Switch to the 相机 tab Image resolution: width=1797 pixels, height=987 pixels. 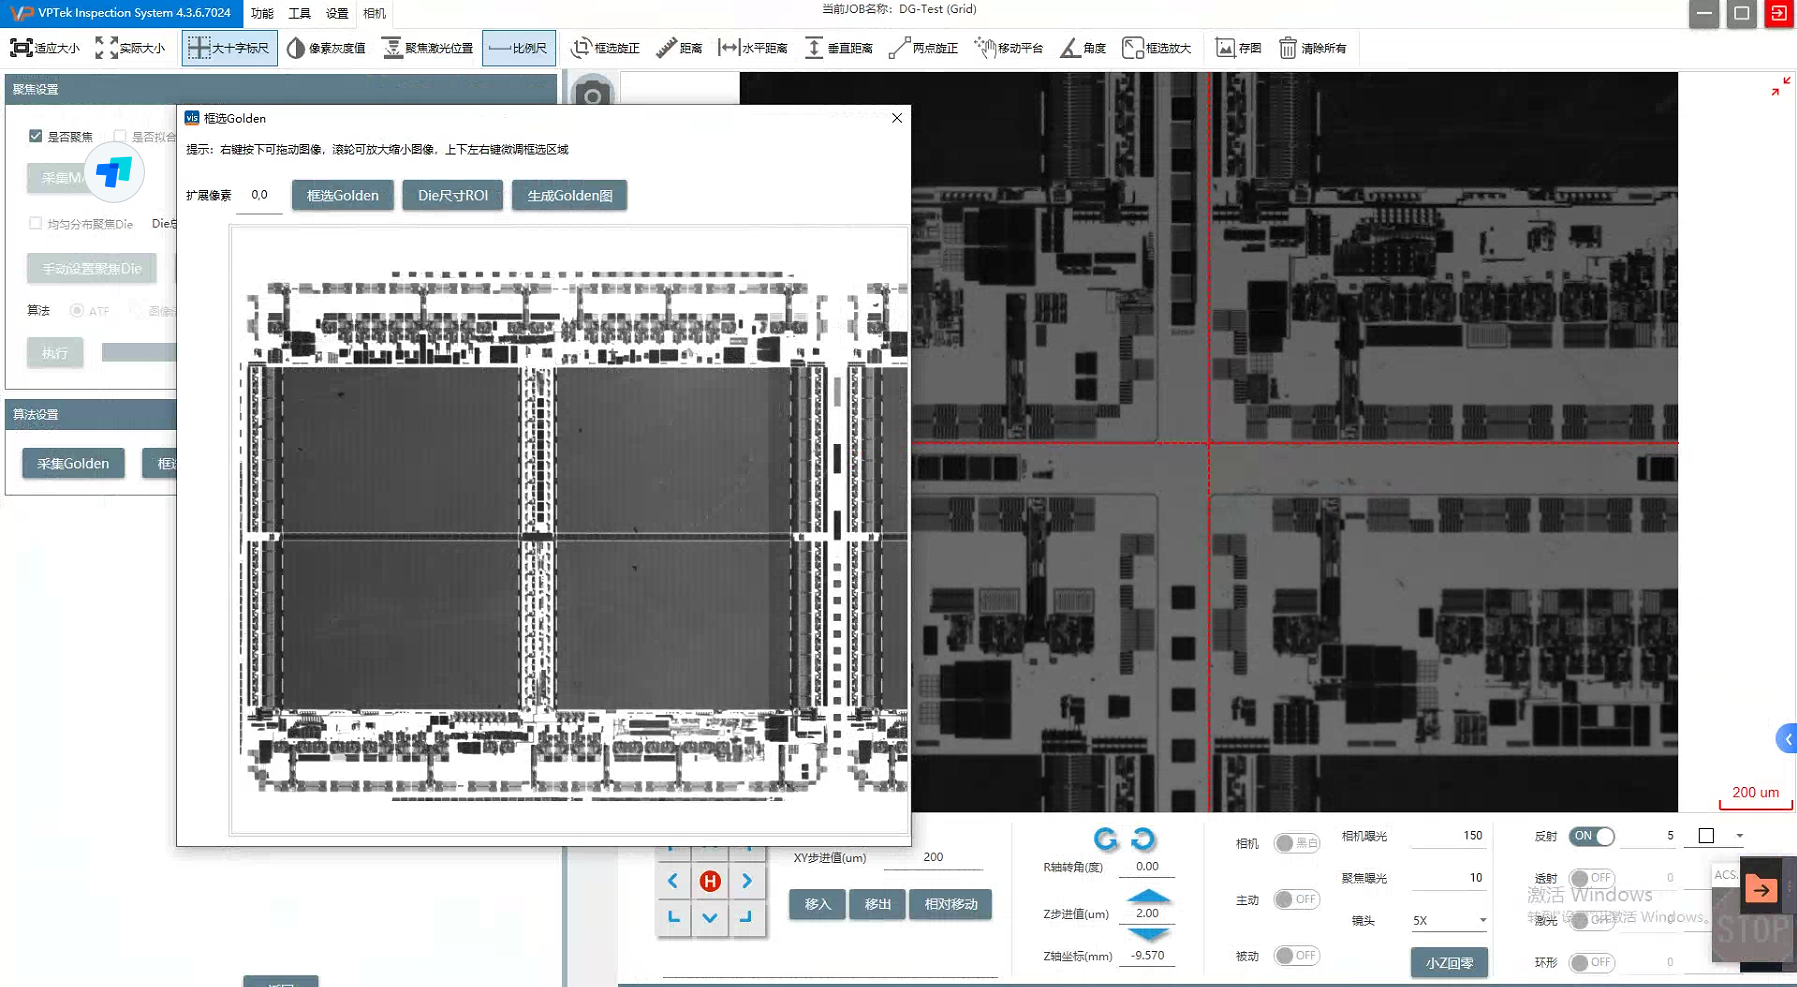pos(375,13)
